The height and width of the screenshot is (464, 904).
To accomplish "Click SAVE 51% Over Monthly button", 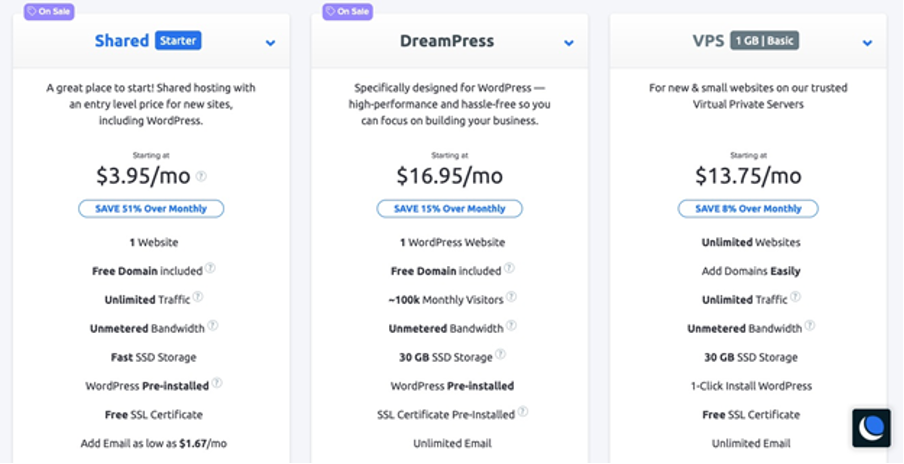I will (151, 209).
